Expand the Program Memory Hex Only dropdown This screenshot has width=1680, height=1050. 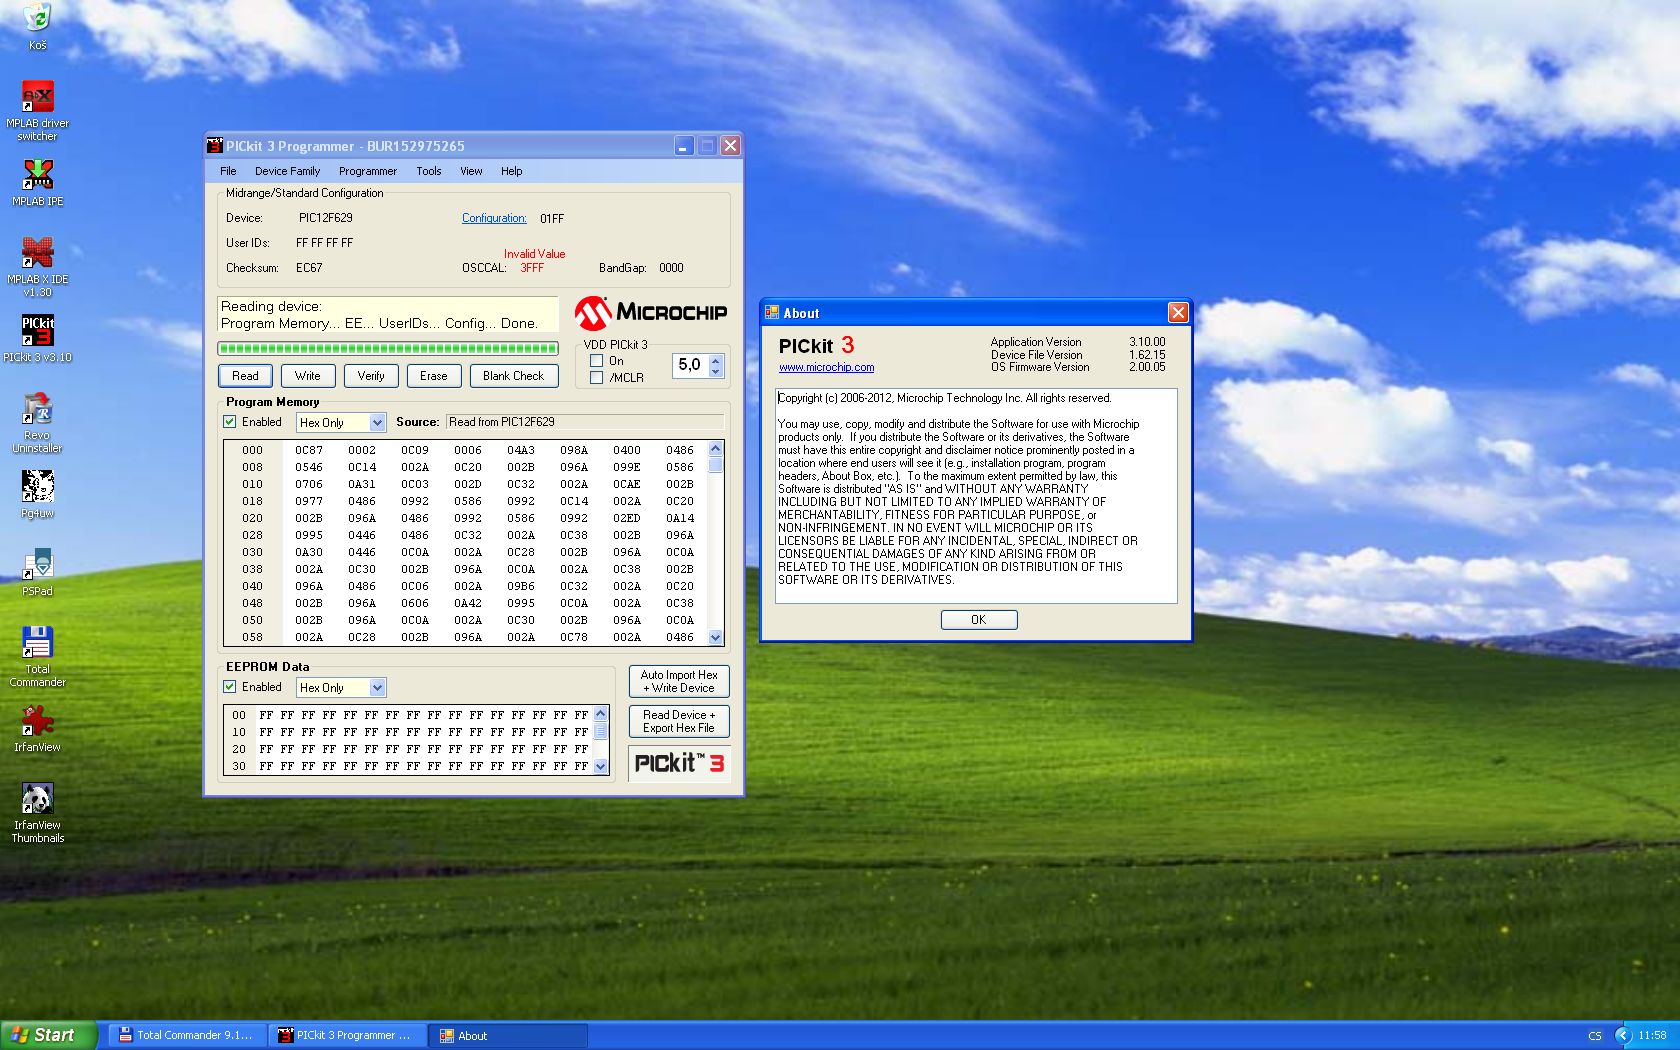point(377,423)
